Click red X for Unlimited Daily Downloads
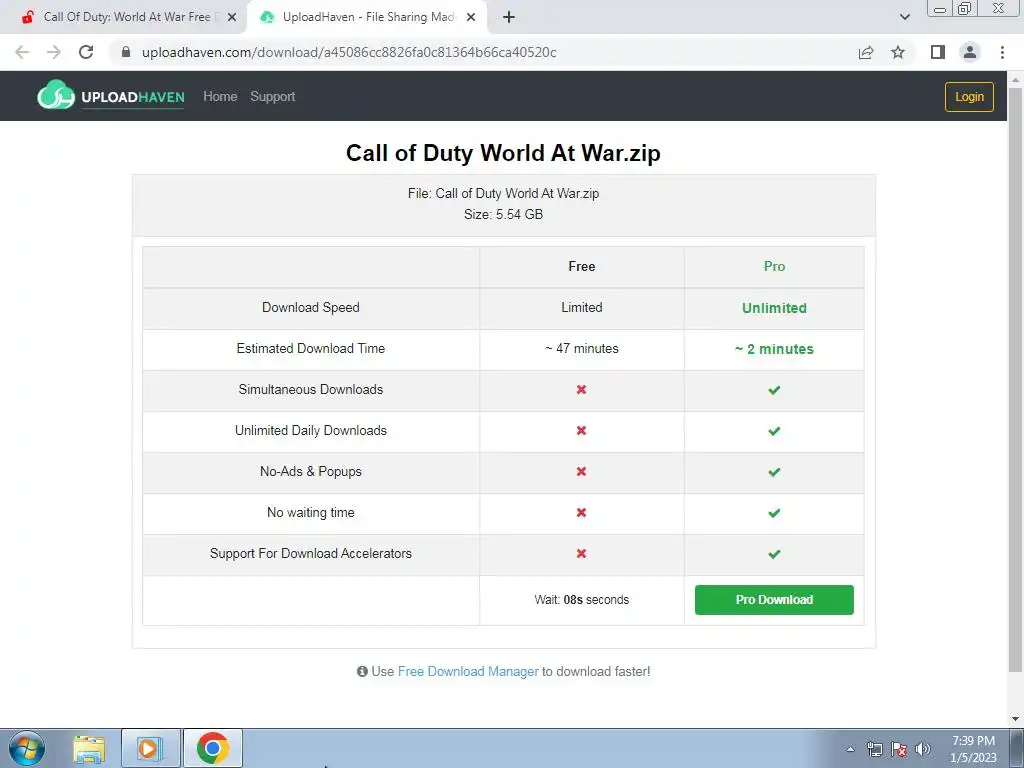1024x768 pixels. pyautogui.click(x=581, y=430)
